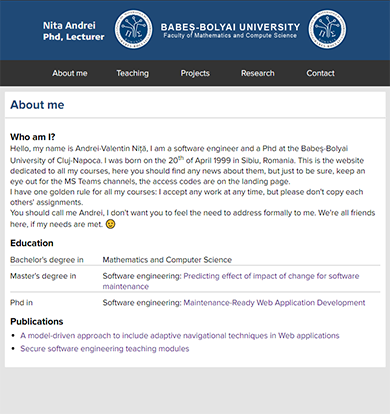Screen dimensions: 390x414
Task: Click 'Faculty of Mathematics and Compute Science' subtitle
Action: [230, 35]
